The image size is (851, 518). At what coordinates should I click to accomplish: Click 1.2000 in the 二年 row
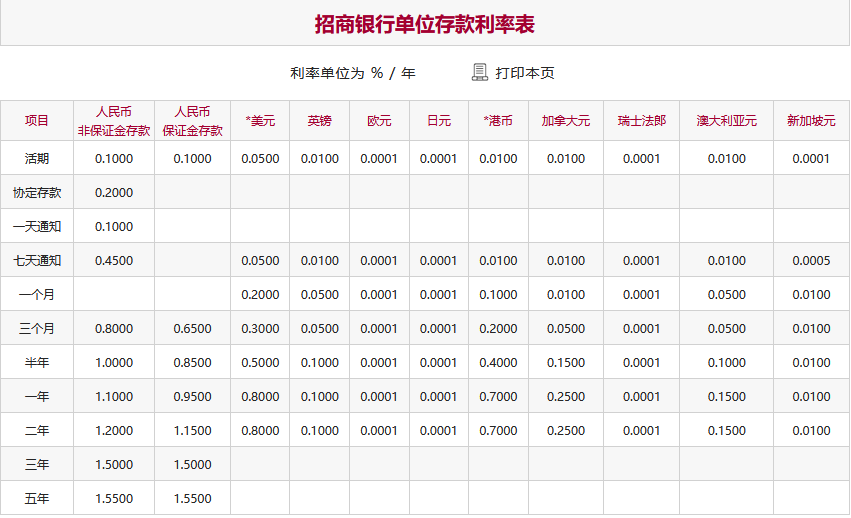(114, 431)
